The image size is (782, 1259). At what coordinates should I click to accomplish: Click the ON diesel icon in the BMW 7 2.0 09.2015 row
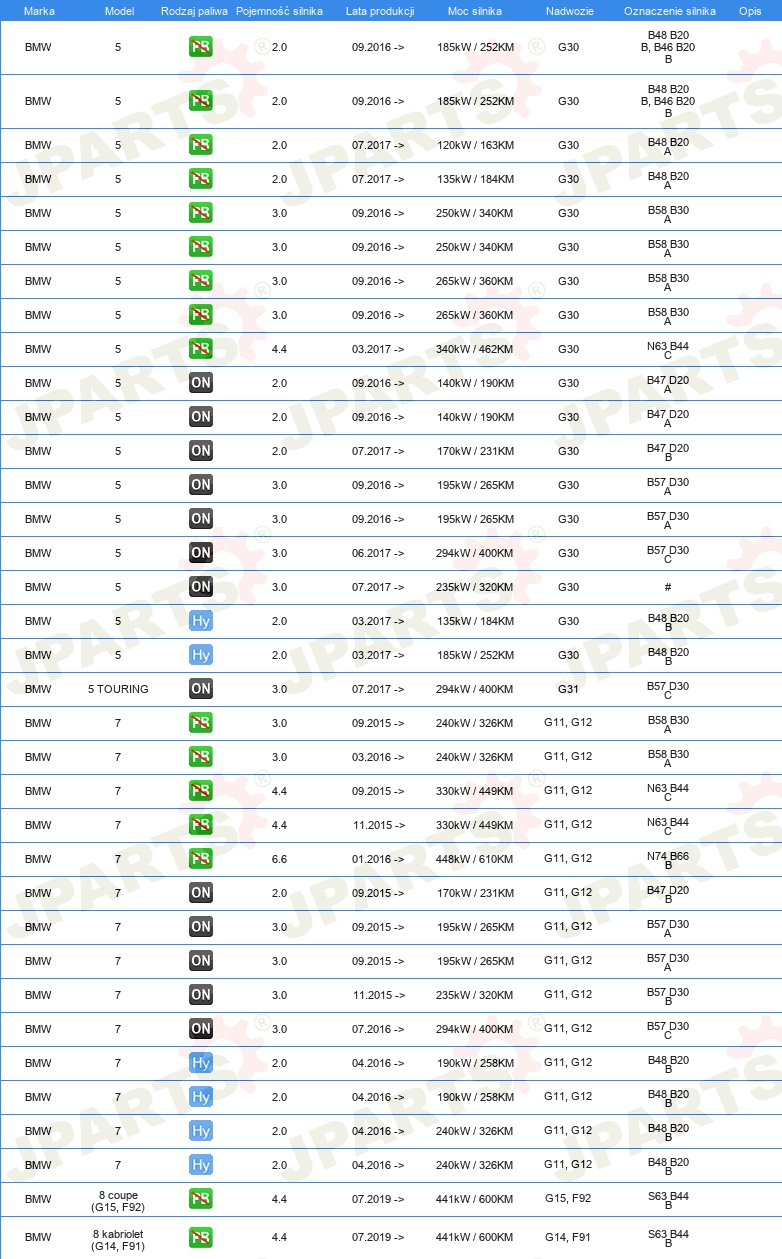tap(201, 893)
